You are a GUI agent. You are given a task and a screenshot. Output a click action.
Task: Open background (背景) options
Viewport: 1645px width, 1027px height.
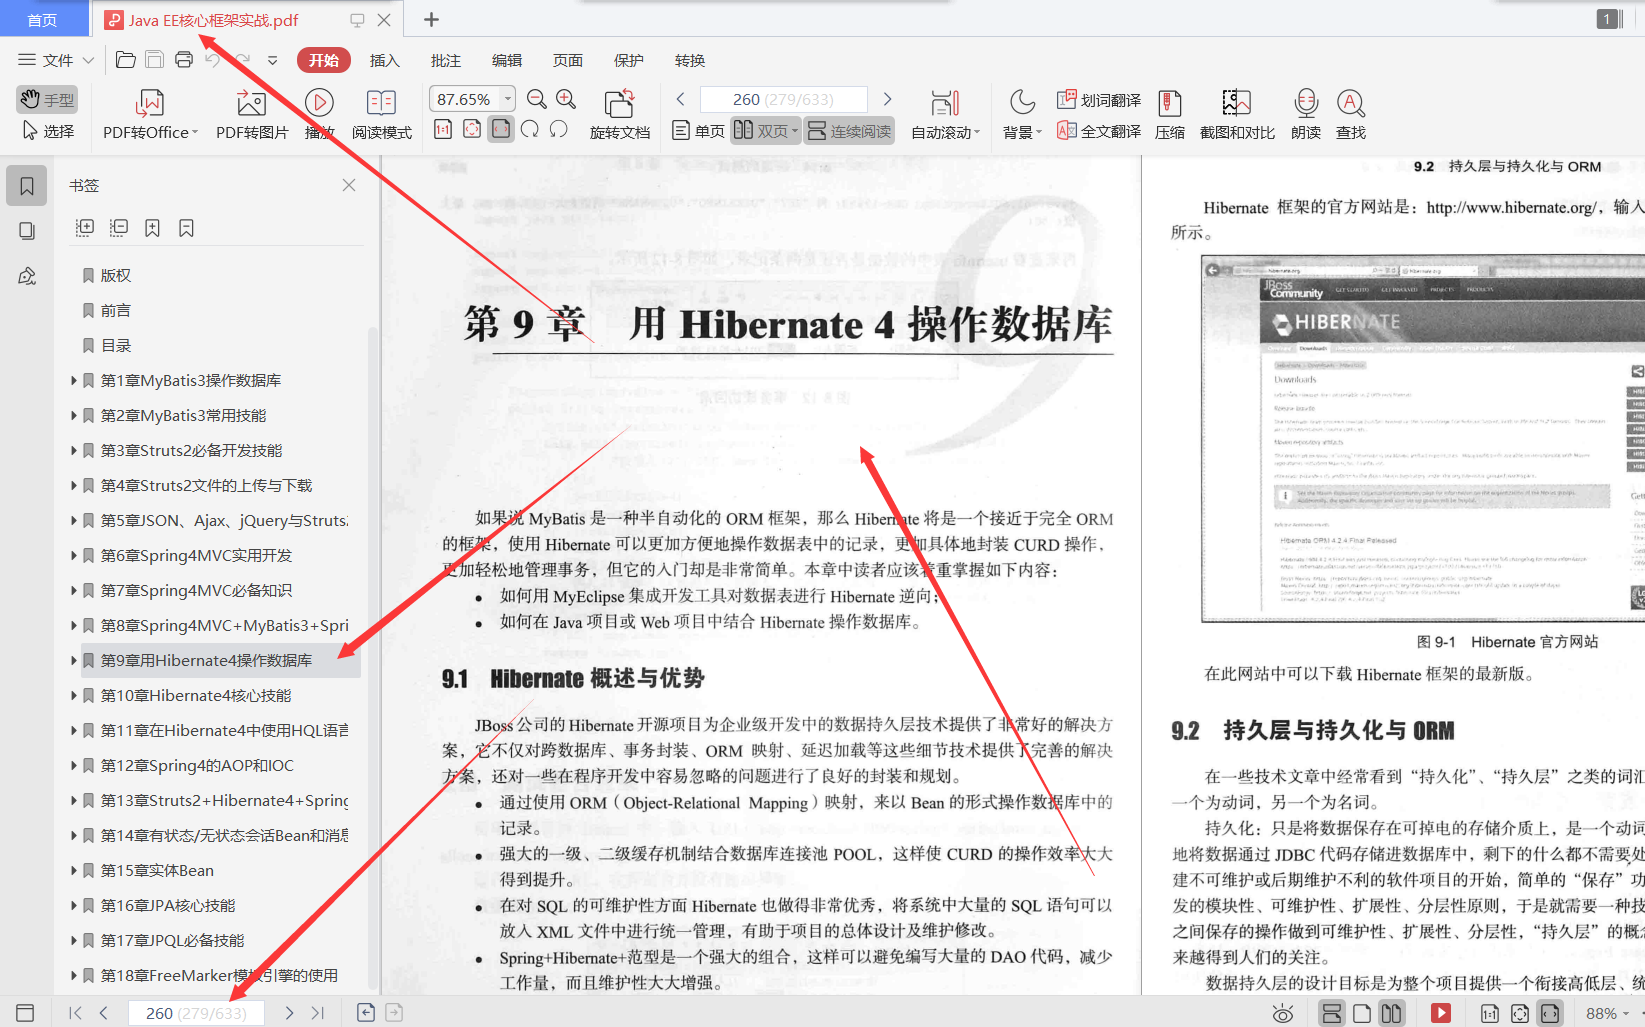point(1022,115)
